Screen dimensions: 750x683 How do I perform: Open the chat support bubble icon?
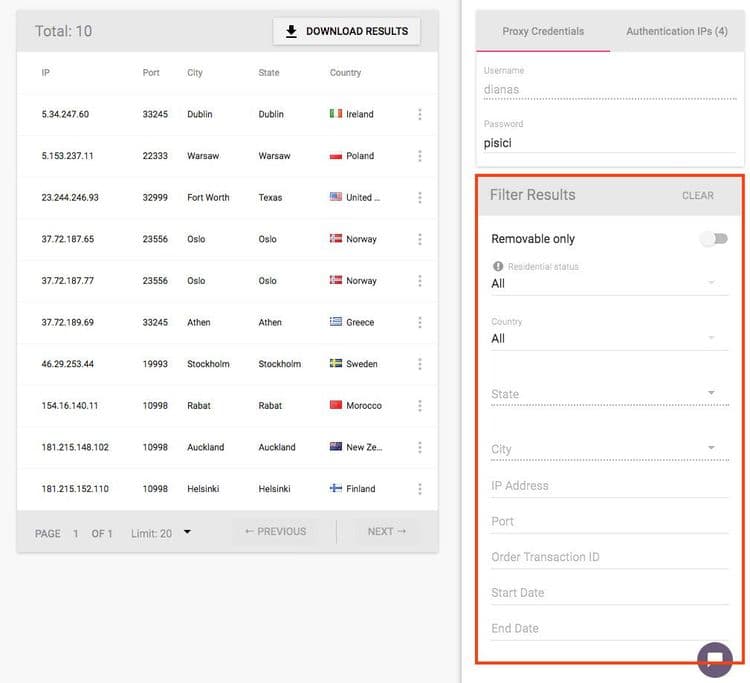click(x=714, y=658)
